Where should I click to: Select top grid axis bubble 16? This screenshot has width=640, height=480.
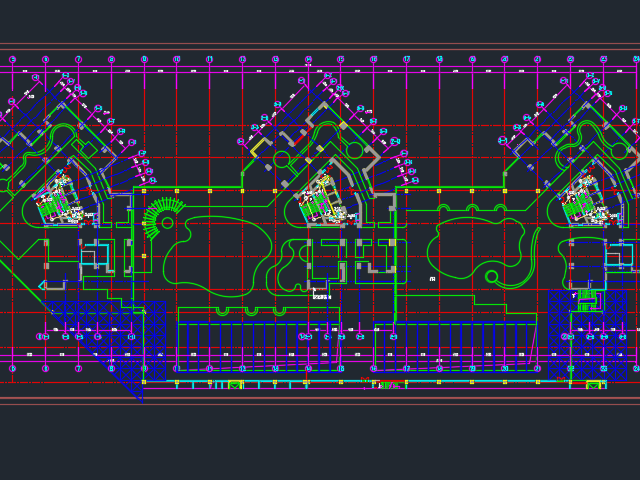click(373, 60)
